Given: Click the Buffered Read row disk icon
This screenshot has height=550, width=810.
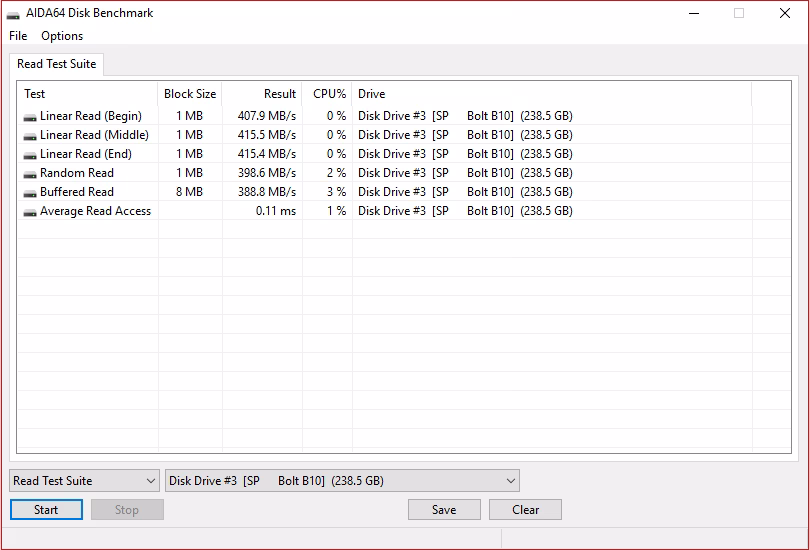Looking at the screenshot, I should (x=30, y=194).
